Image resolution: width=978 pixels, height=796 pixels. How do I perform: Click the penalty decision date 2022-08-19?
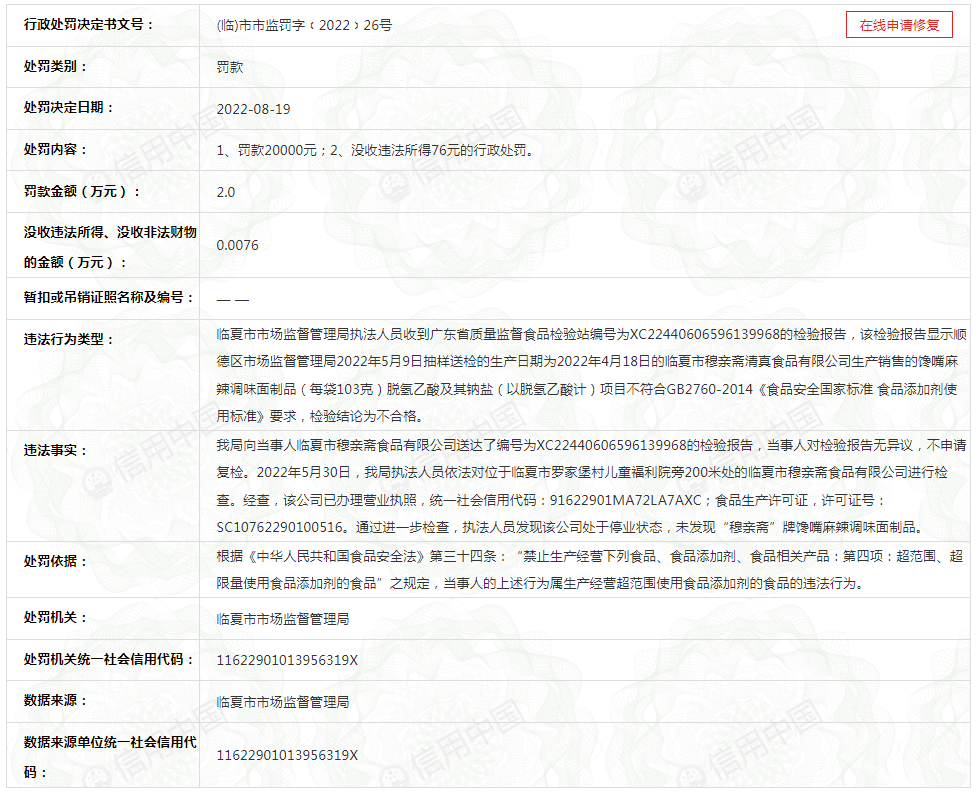[253, 109]
